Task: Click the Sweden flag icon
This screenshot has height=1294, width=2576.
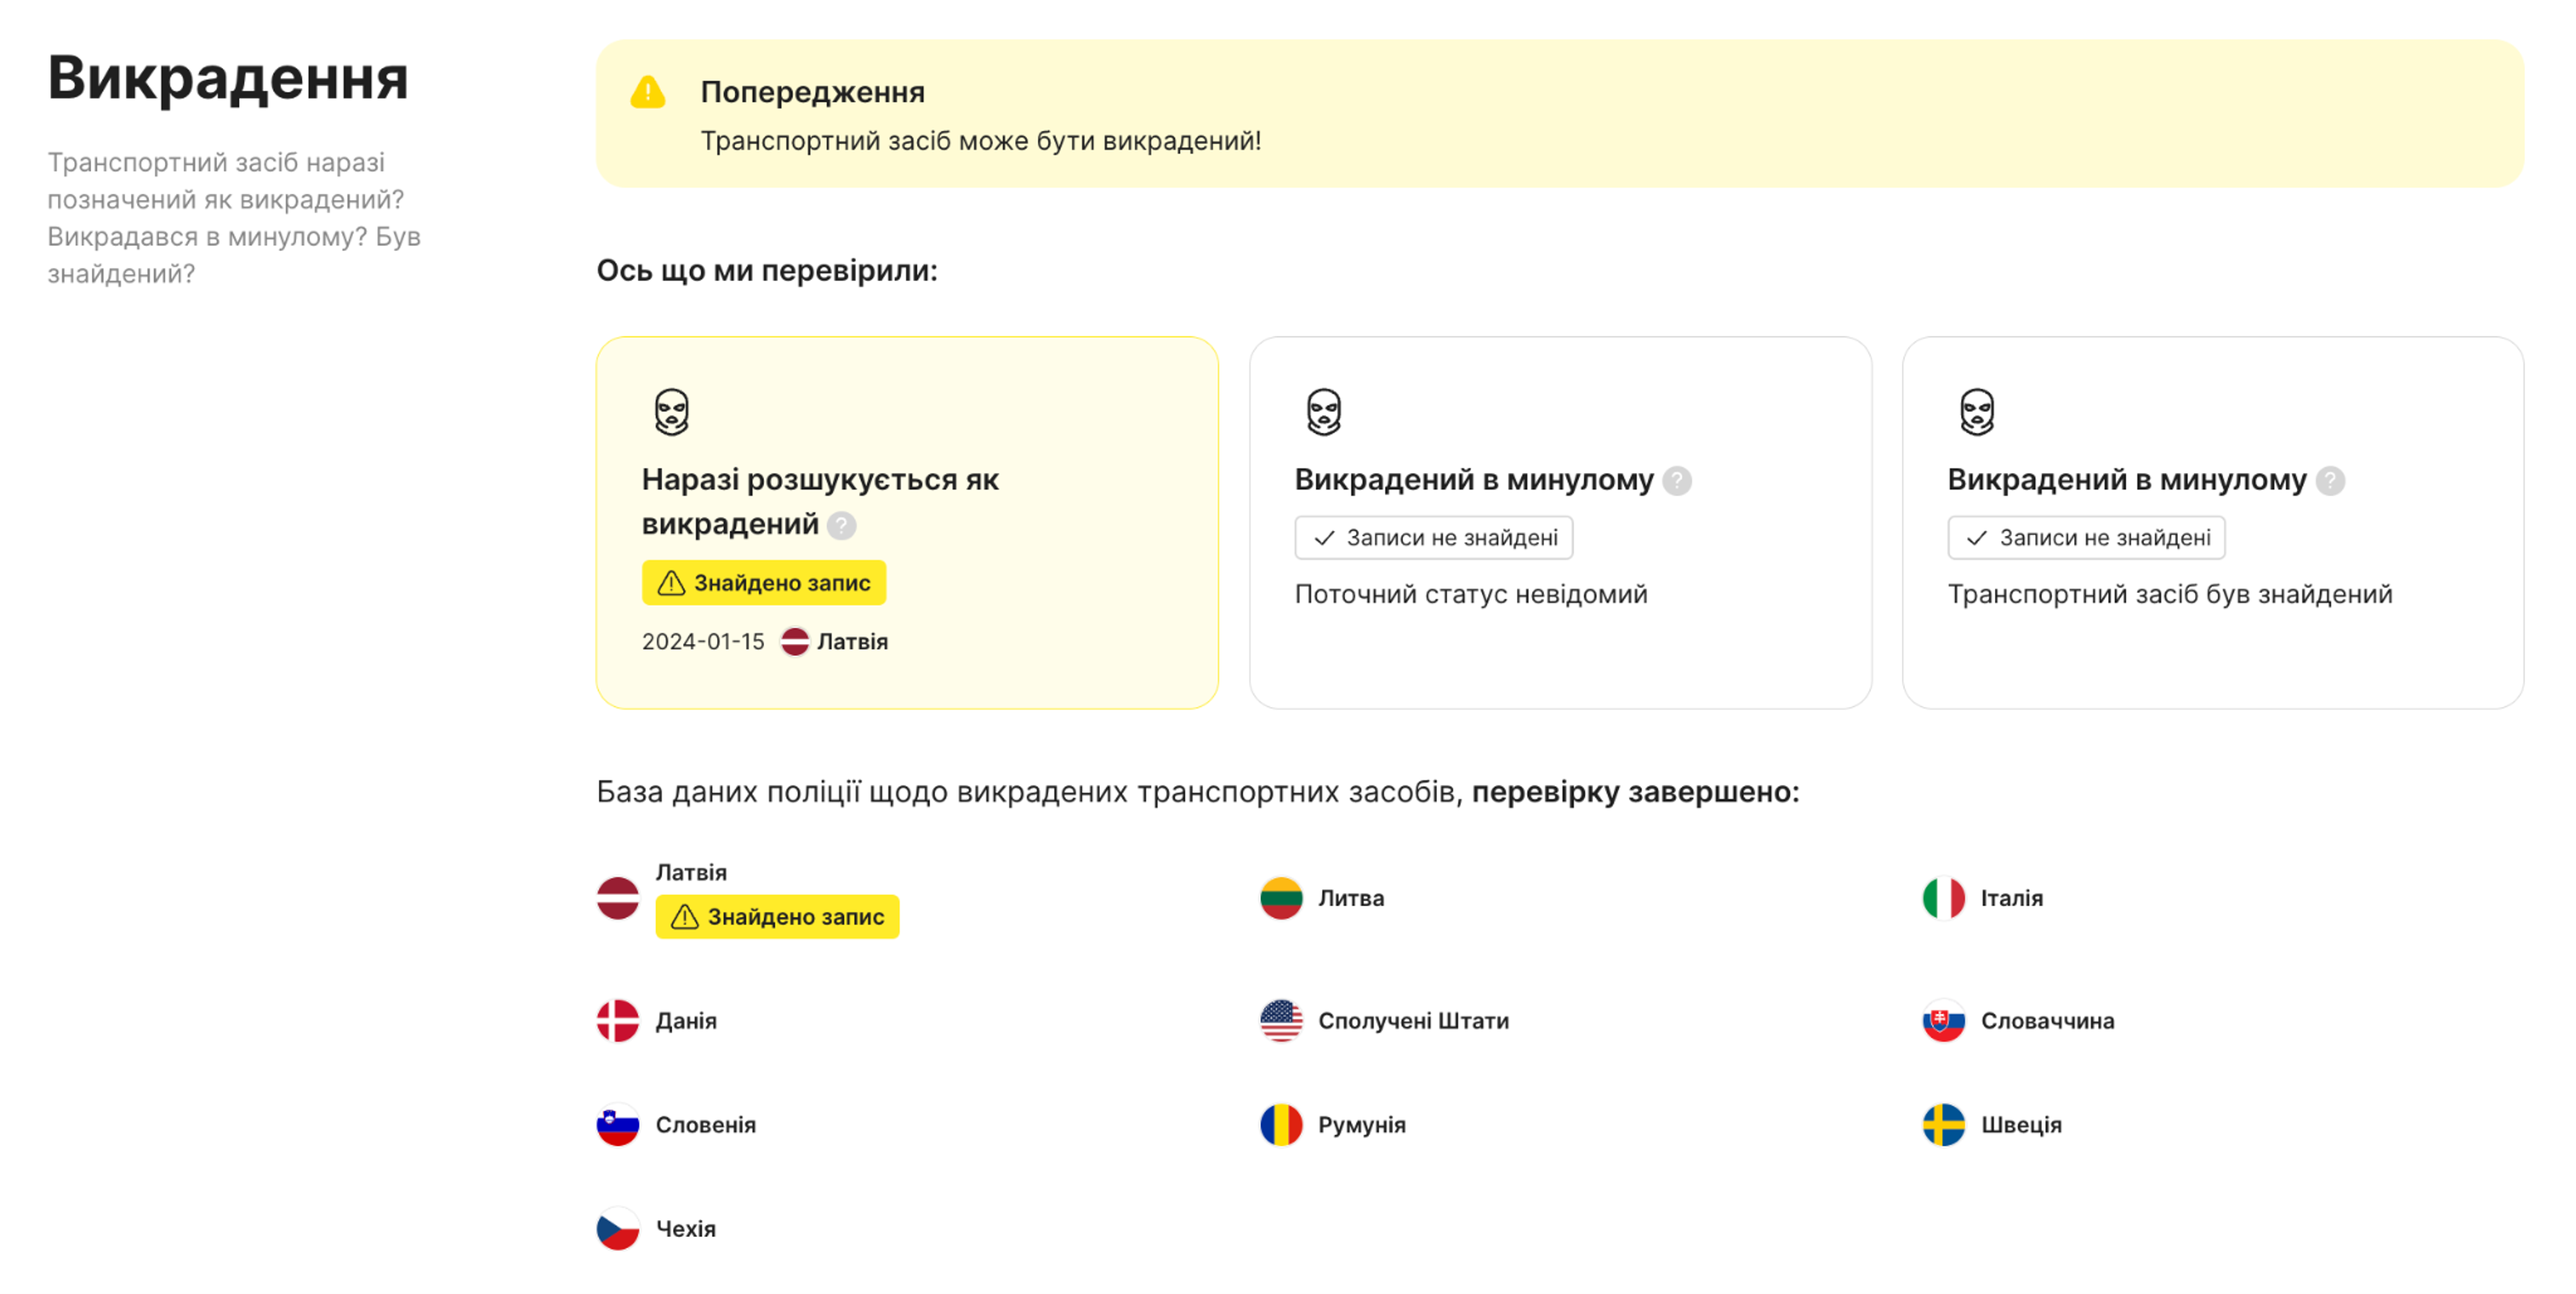Action: coord(1945,1124)
